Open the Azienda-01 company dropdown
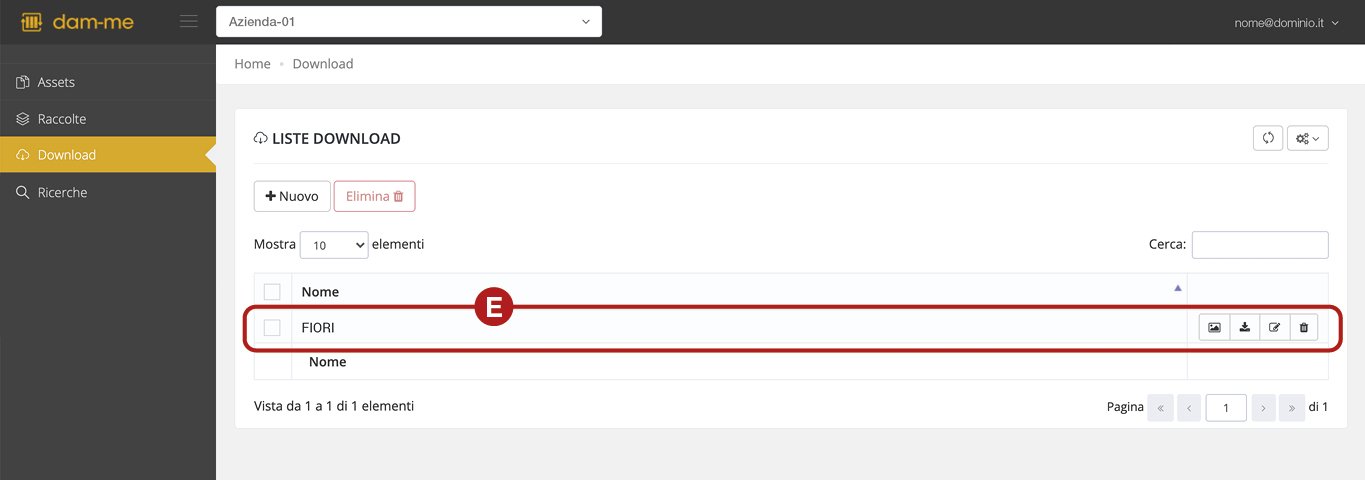This screenshot has height=480, width=1365. (x=409, y=21)
